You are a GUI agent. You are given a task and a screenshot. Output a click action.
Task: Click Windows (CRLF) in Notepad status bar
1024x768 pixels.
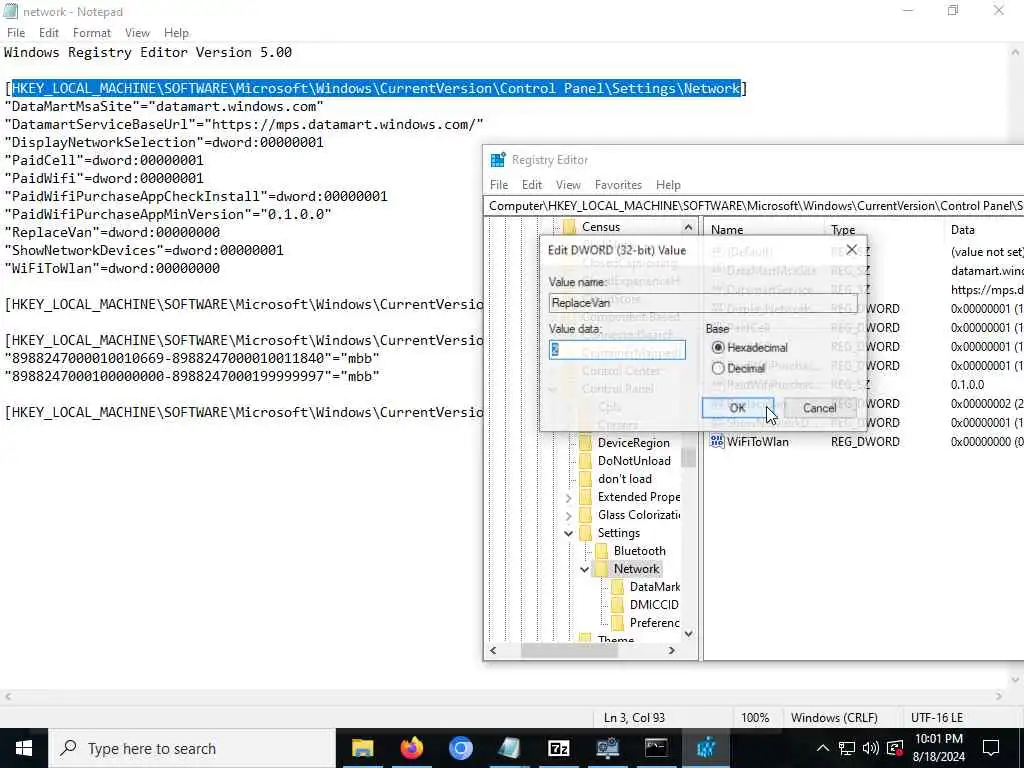[834, 718]
